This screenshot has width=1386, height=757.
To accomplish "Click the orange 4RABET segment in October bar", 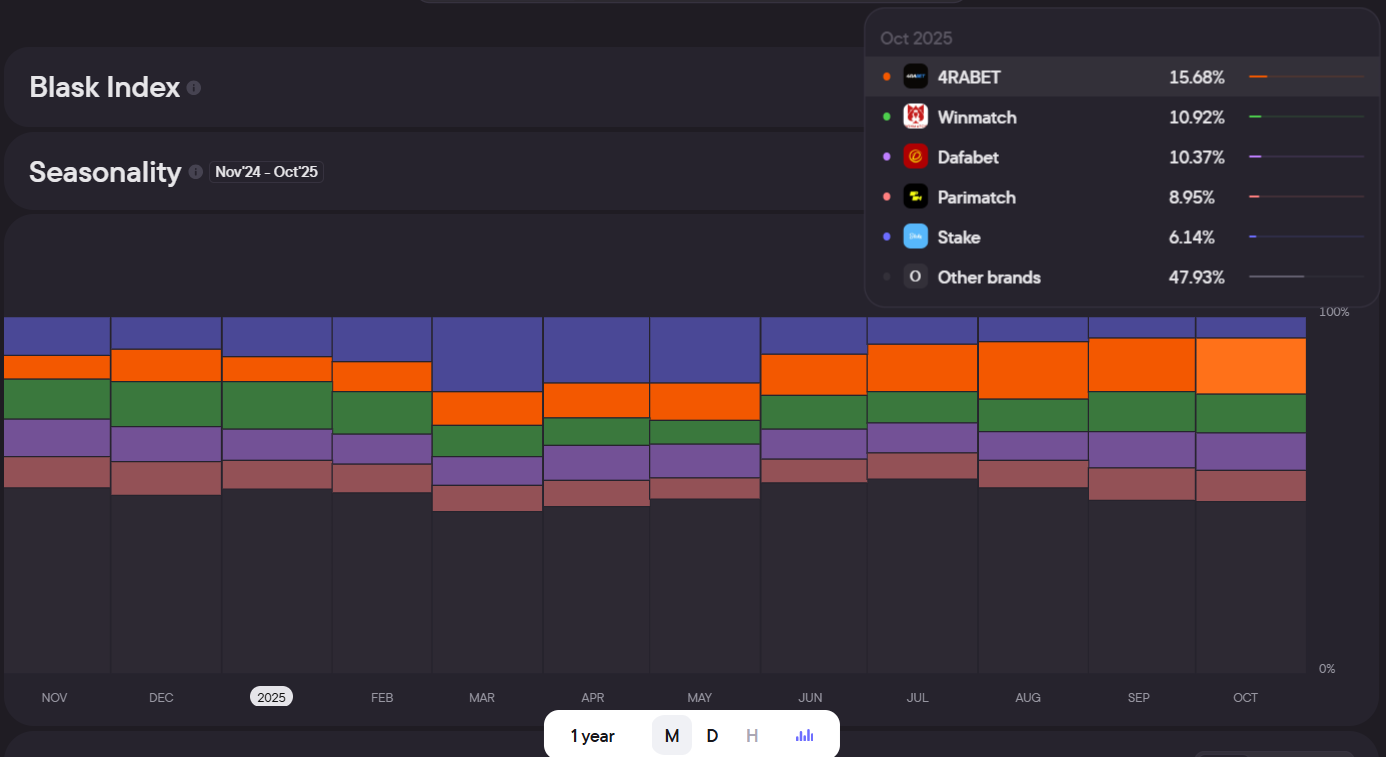I will (x=1251, y=366).
